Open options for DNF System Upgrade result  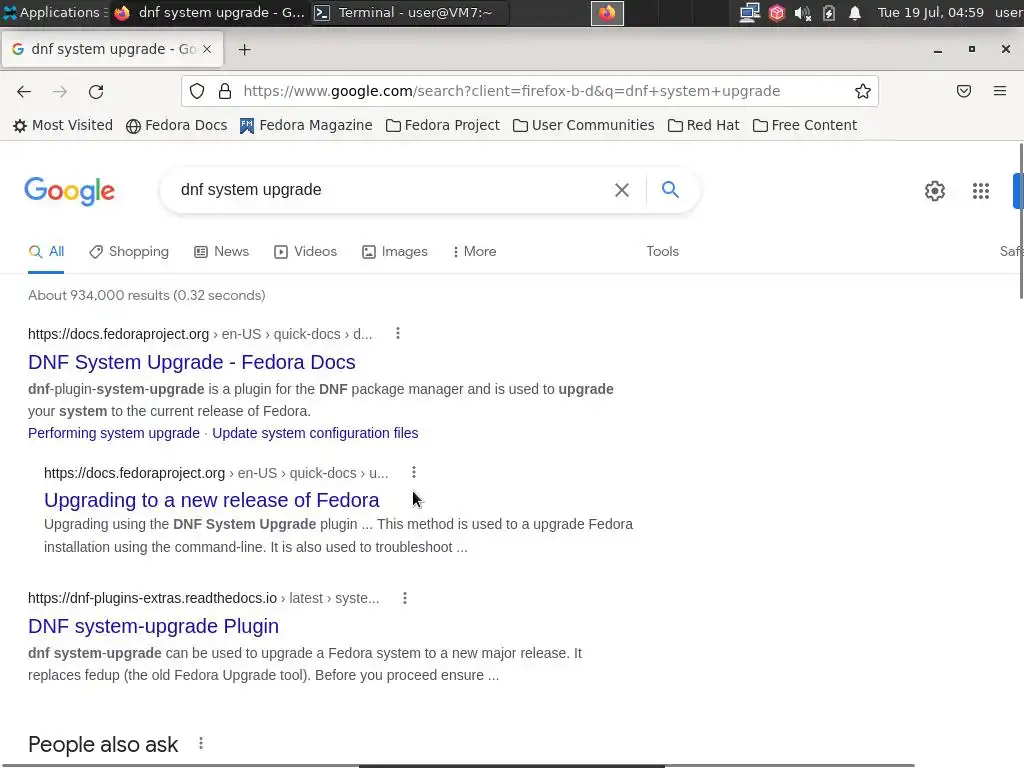[398, 334]
